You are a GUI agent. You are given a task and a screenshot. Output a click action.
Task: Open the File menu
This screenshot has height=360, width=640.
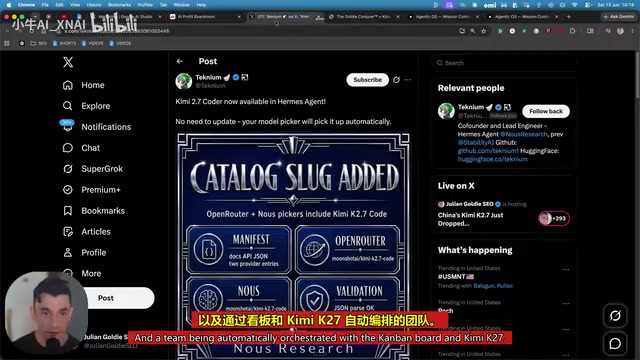coord(45,5)
